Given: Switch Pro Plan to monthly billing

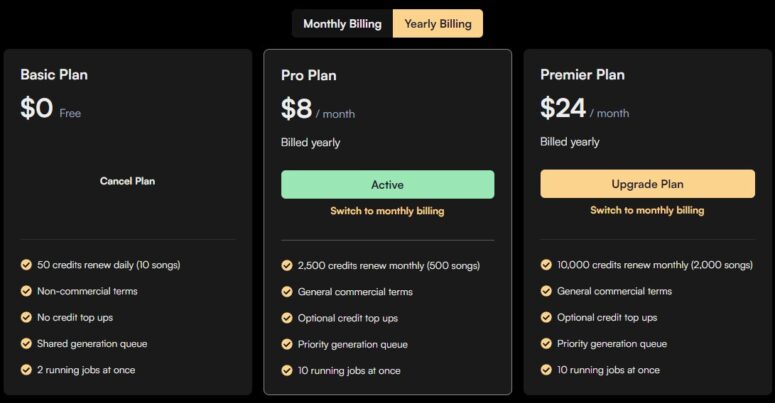Looking at the screenshot, I should pyautogui.click(x=387, y=211).
